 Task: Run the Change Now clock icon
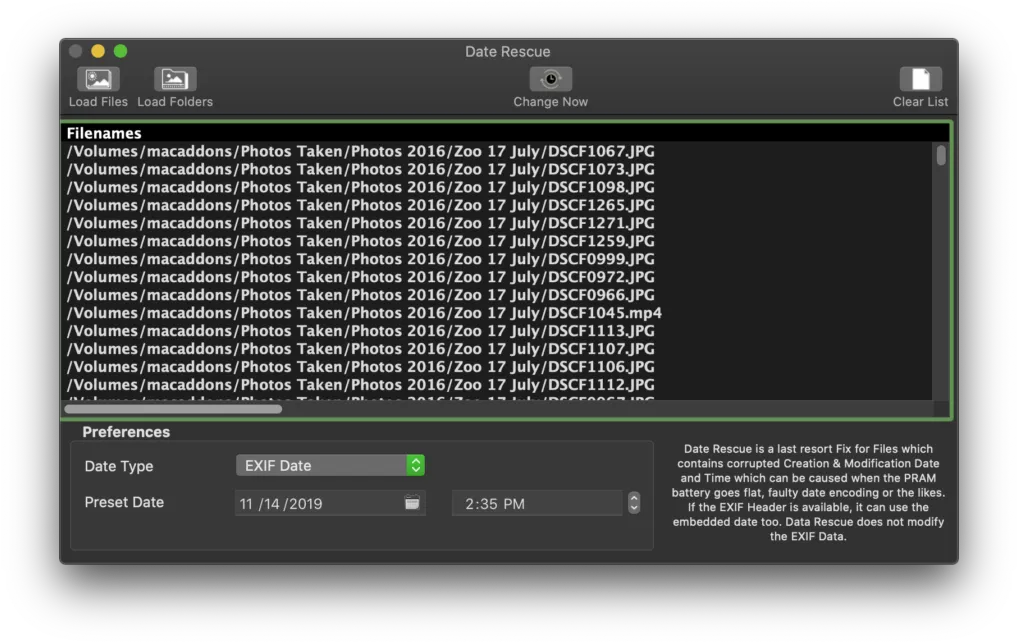click(x=550, y=79)
